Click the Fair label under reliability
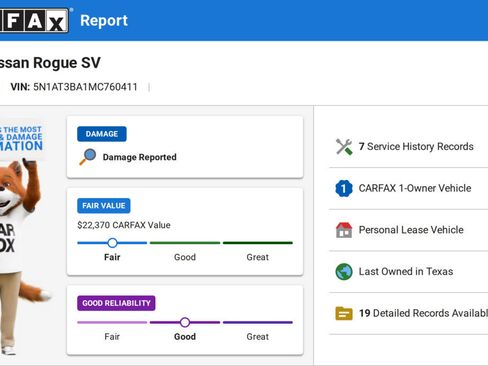488x366 pixels. (x=112, y=337)
